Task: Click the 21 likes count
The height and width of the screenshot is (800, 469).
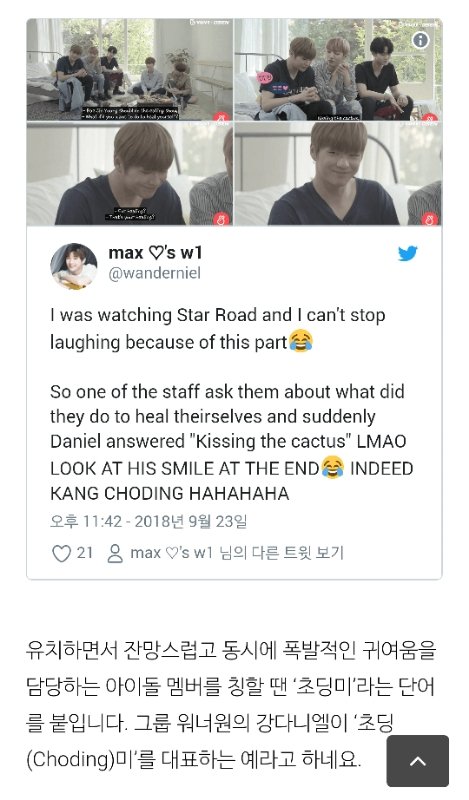Action: pyautogui.click(x=85, y=553)
